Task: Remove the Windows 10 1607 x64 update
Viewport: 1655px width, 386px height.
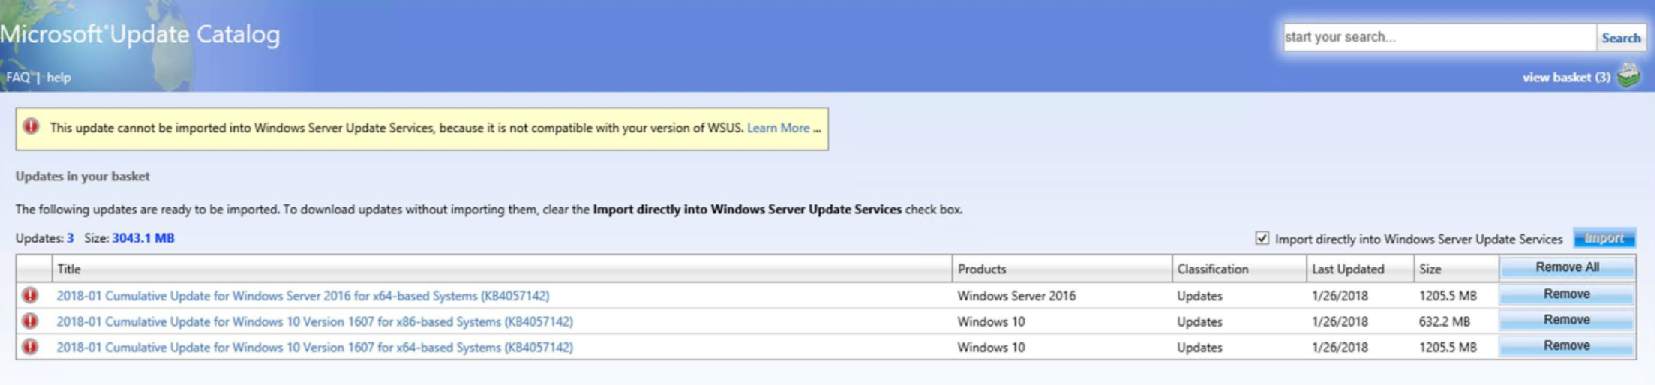Action: [x=1567, y=346]
